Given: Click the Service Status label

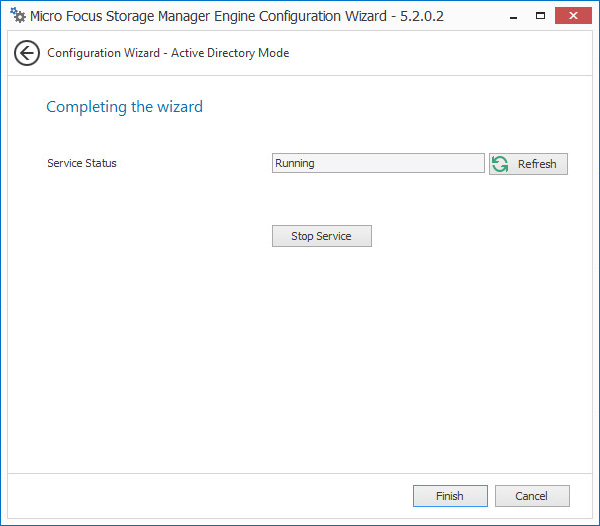Looking at the screenshot, I should [82, 163].
